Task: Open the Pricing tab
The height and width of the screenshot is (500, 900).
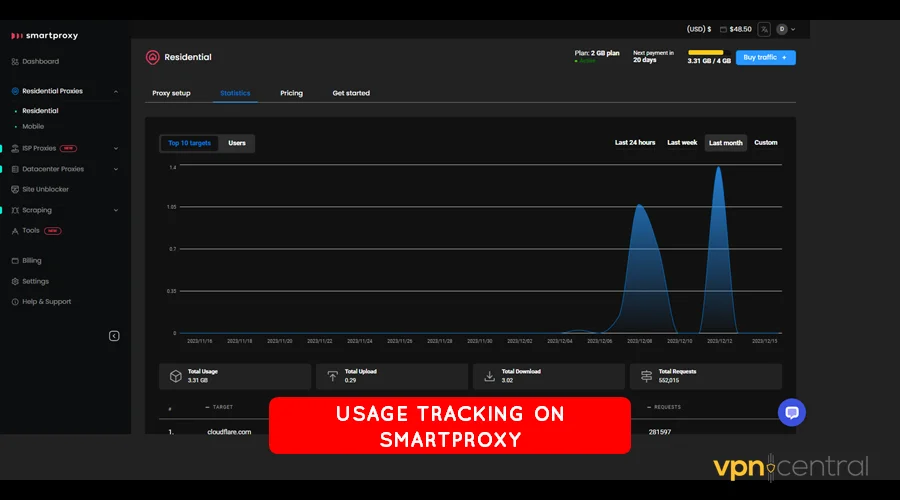Action: [x=292, y=93]
